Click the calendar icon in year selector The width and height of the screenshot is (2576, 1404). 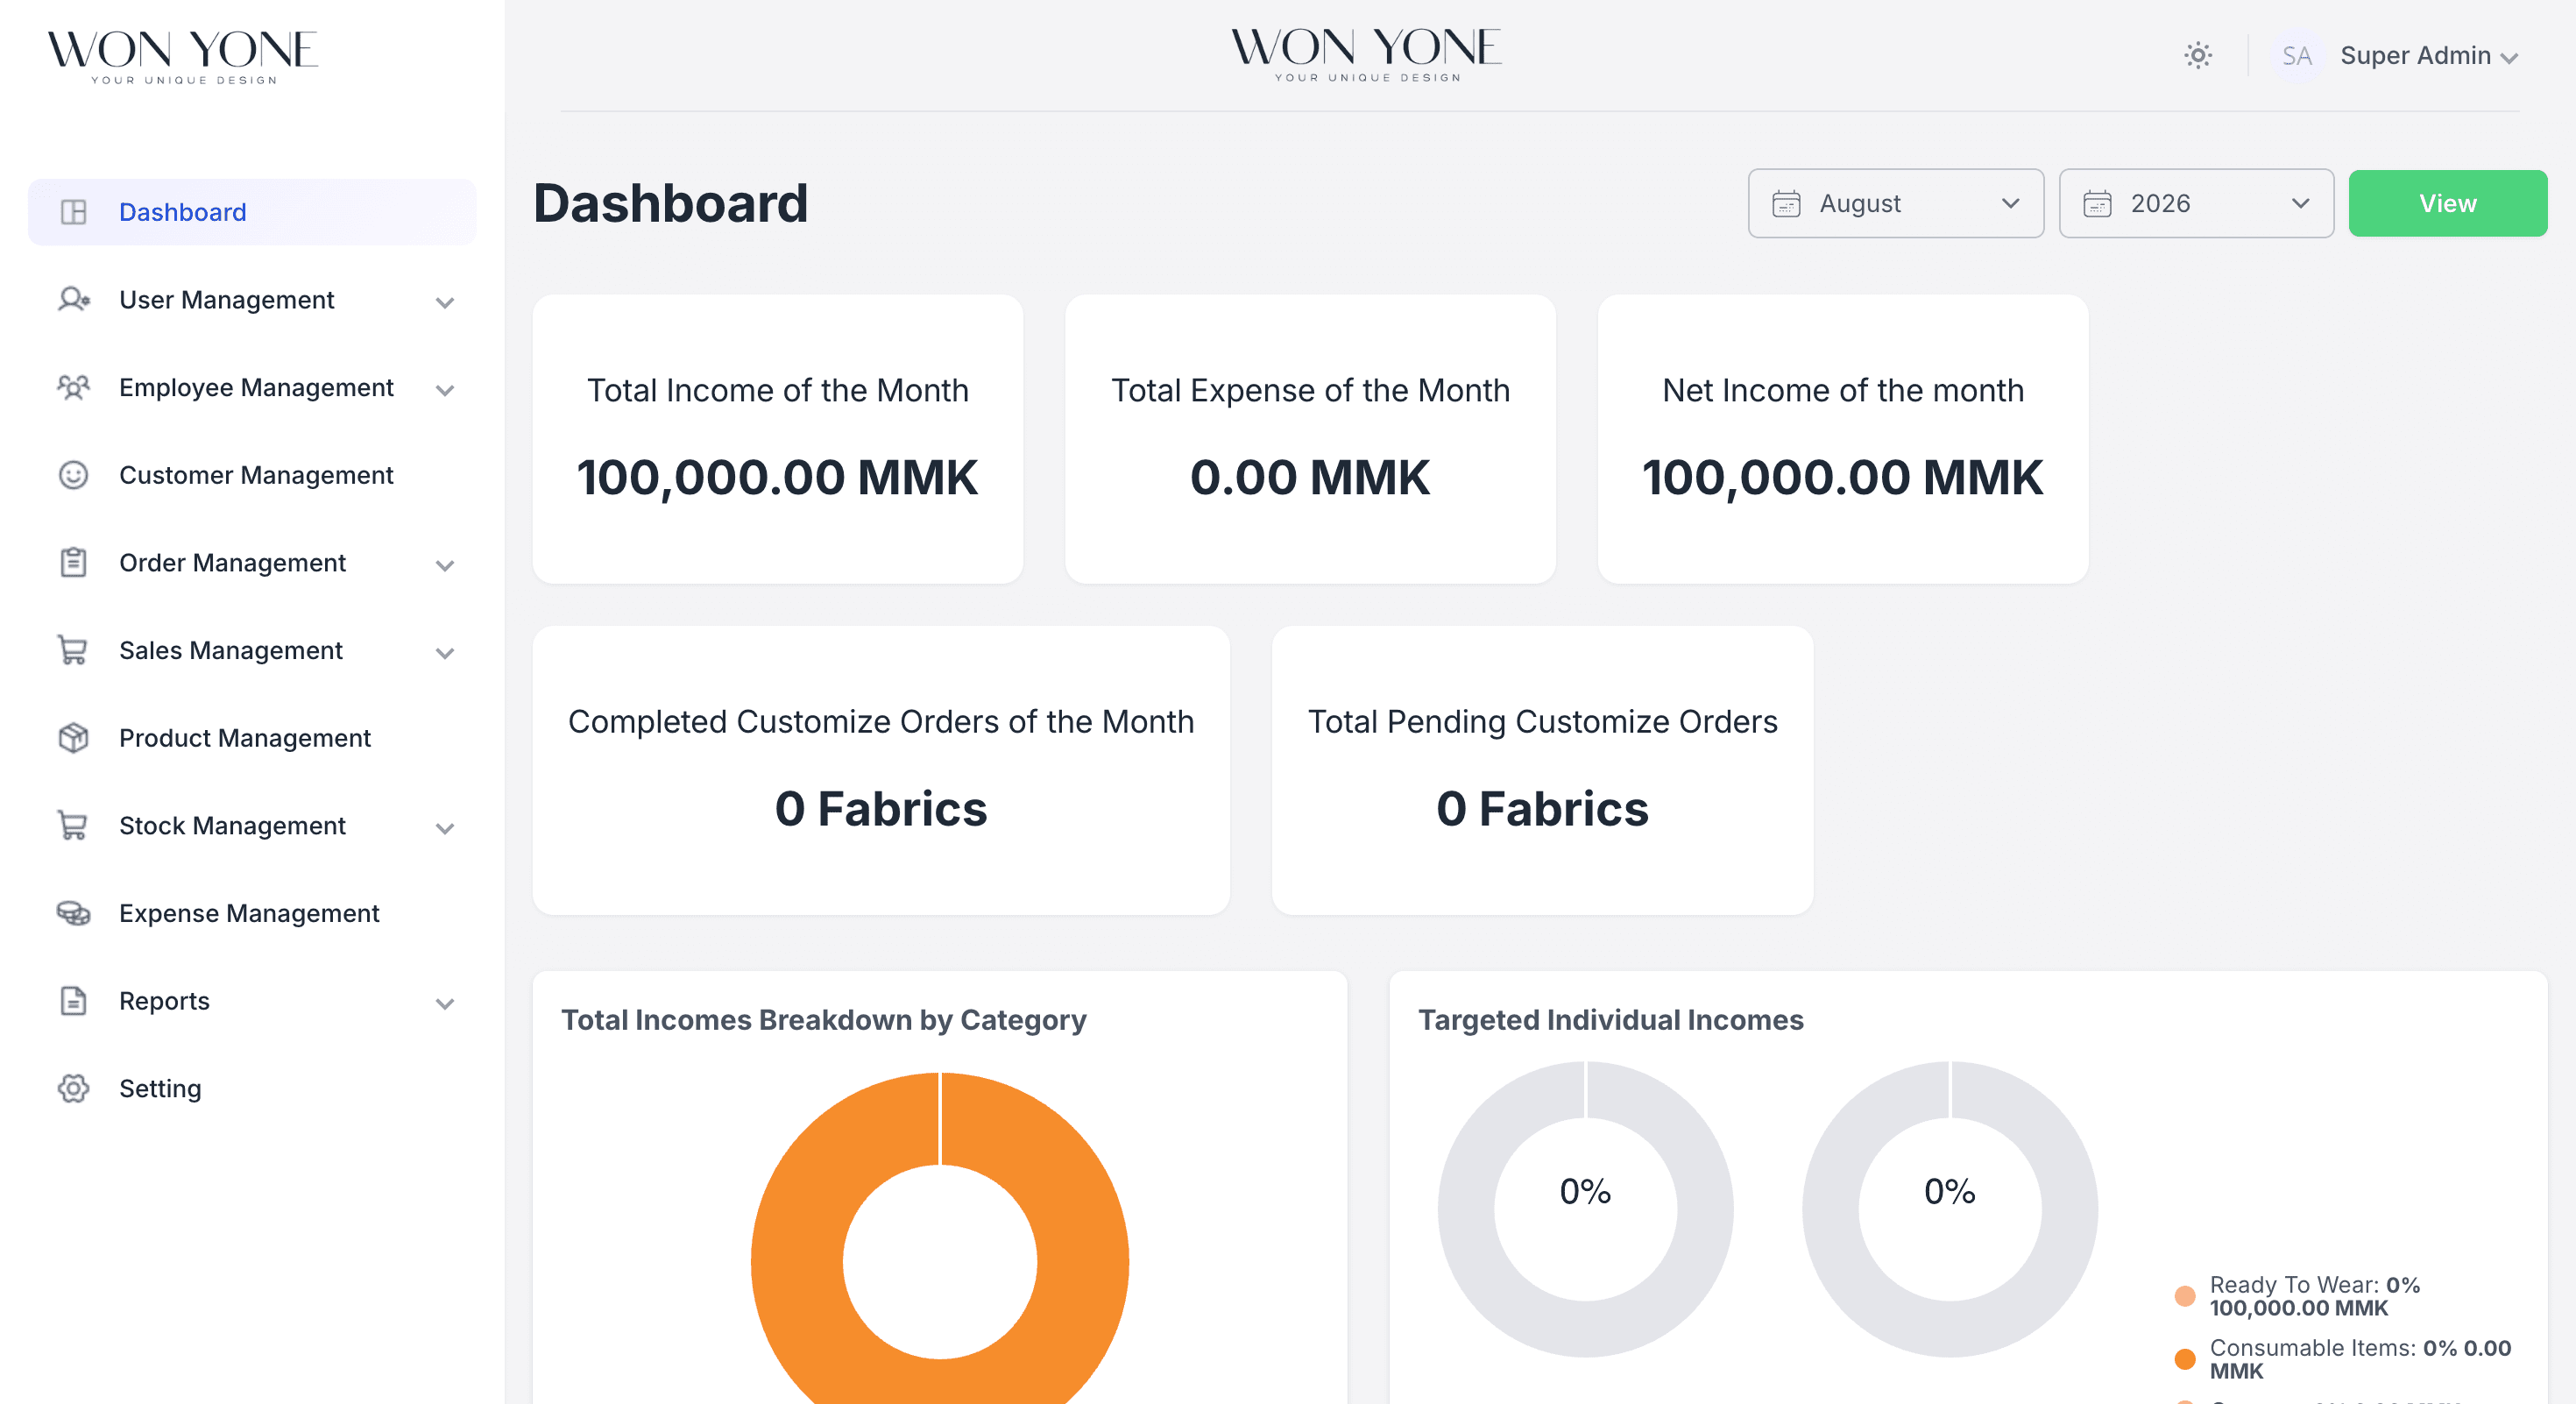(x=2097, y=204)
